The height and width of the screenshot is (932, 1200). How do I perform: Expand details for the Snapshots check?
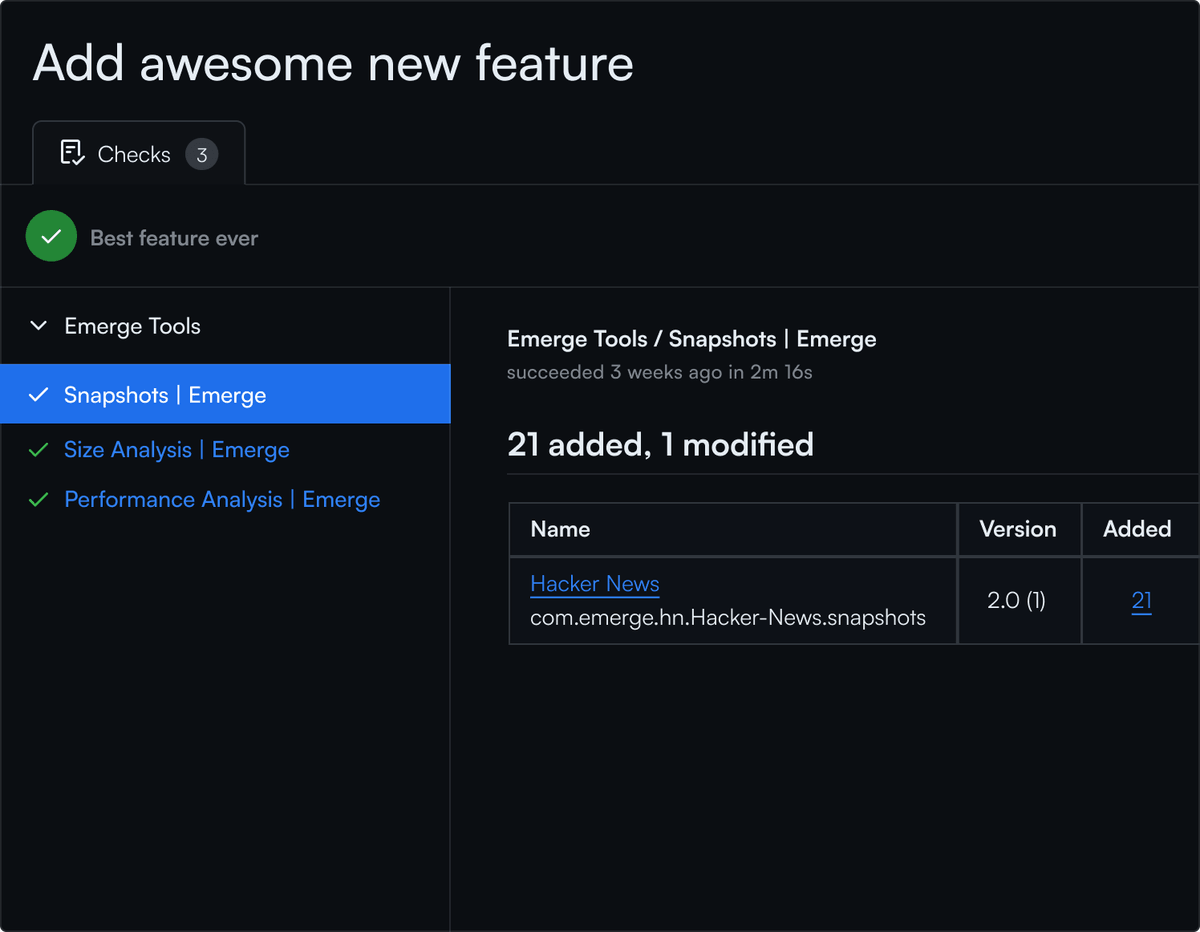coord(165,395)
